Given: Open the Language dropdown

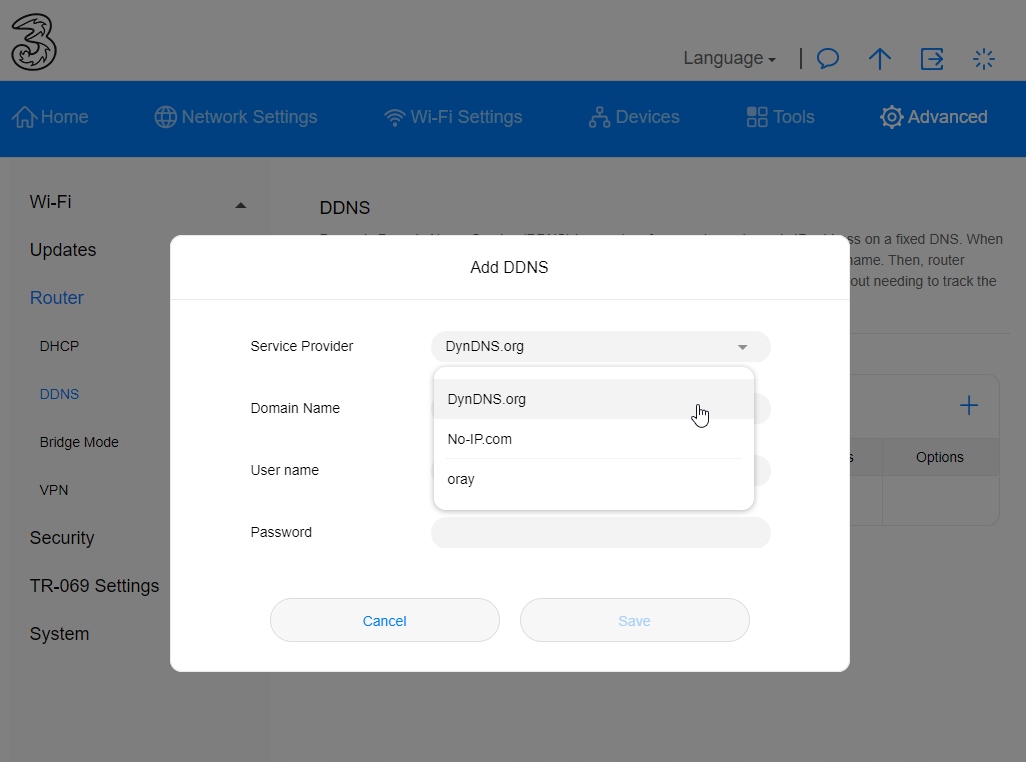Looking at the screenshot, I should [730, 58].
